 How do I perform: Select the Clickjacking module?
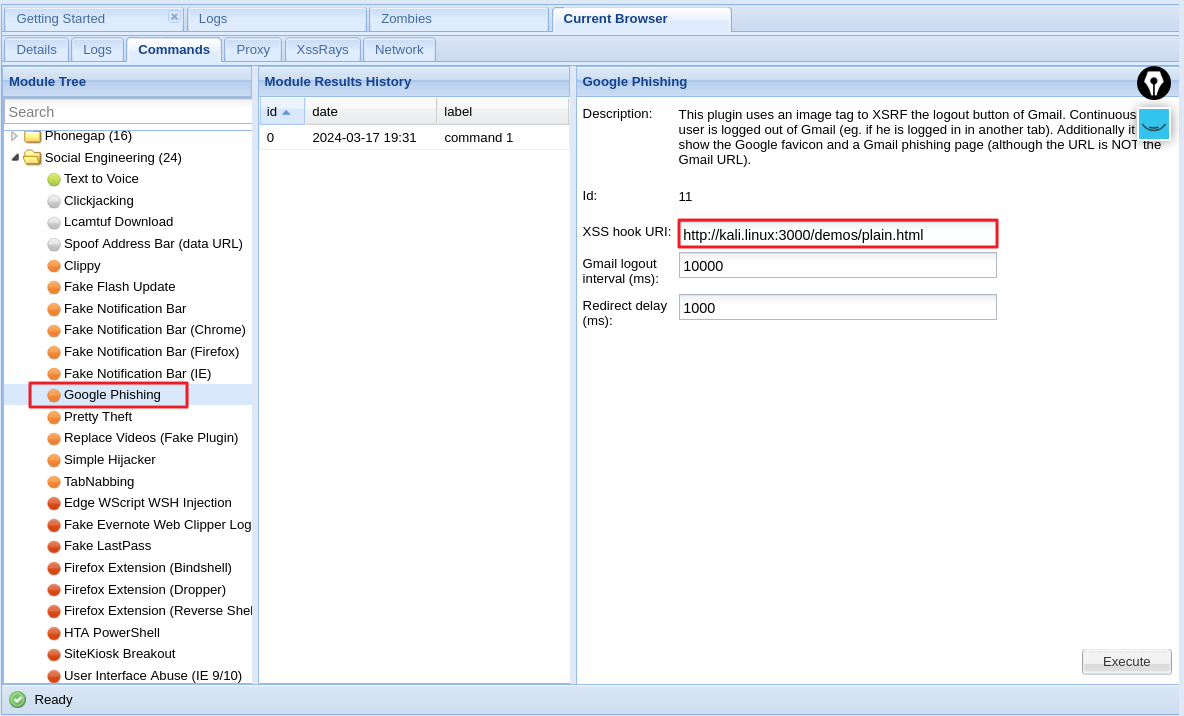pyautogui.click(x=99, y=201)
